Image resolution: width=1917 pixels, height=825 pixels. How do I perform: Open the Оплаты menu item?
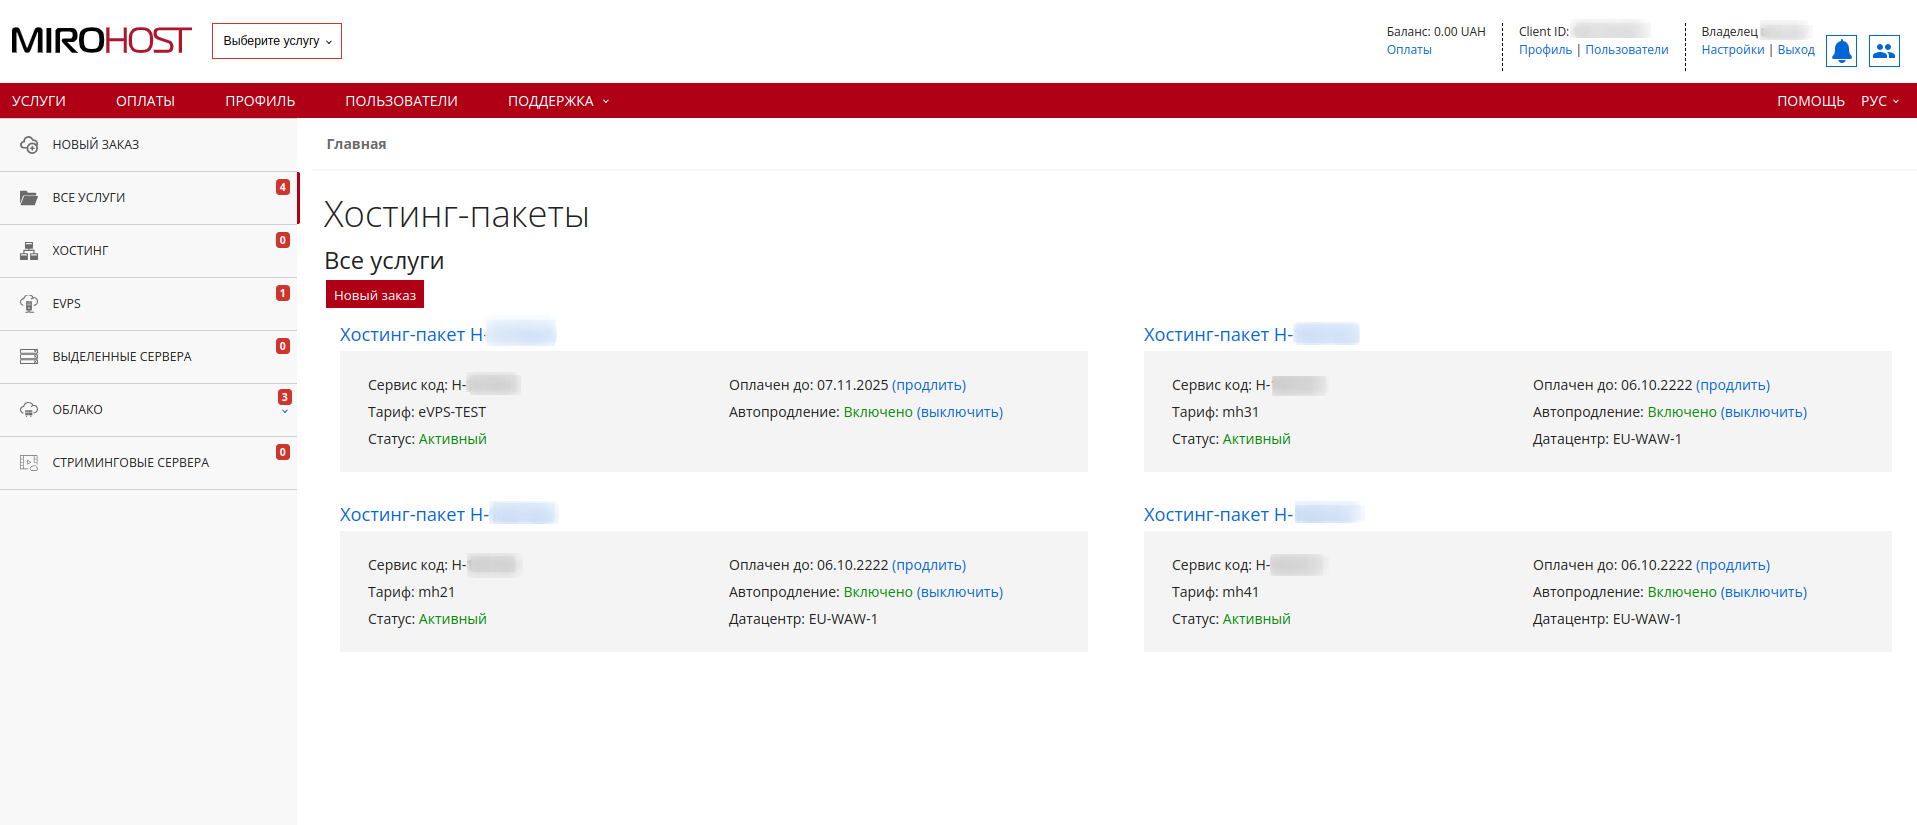click(x=145, y=101)
